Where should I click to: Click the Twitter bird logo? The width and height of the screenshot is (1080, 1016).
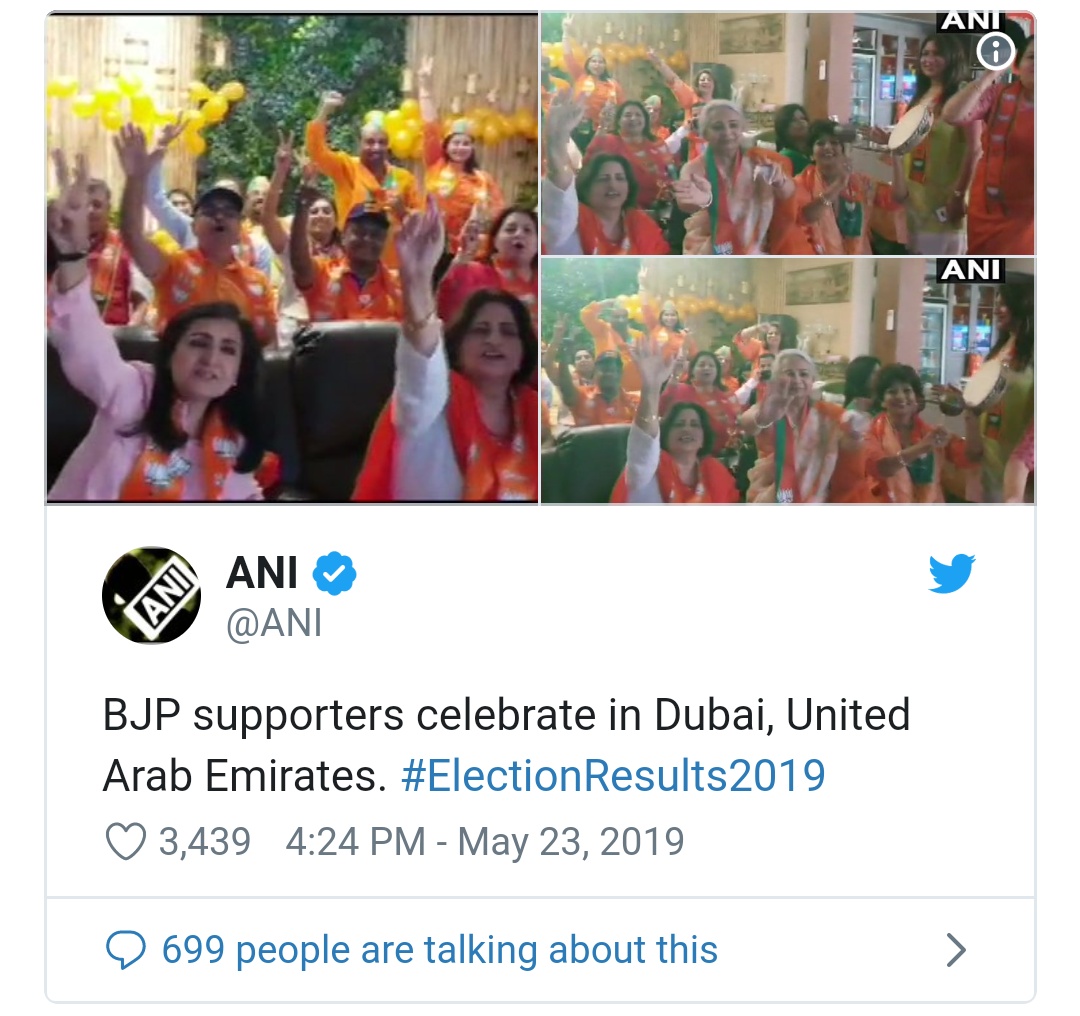click(952, 573)
